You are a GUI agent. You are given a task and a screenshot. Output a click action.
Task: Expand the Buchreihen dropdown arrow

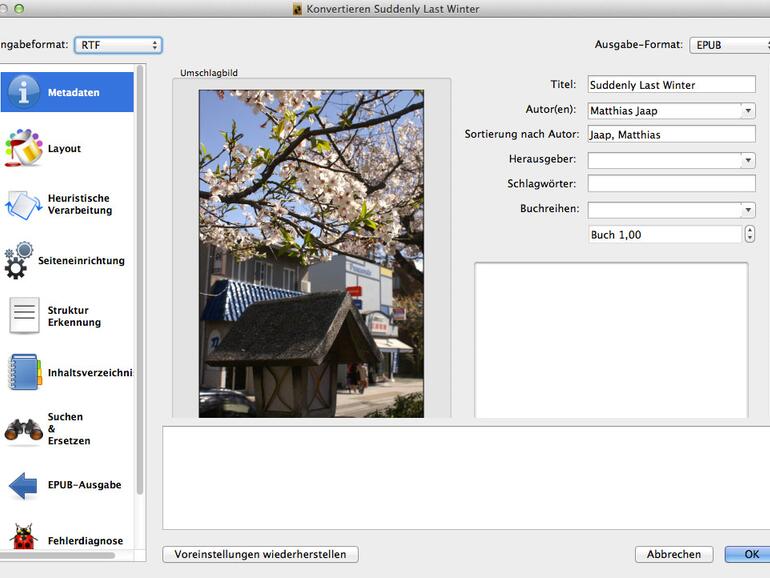pos(747,210)
